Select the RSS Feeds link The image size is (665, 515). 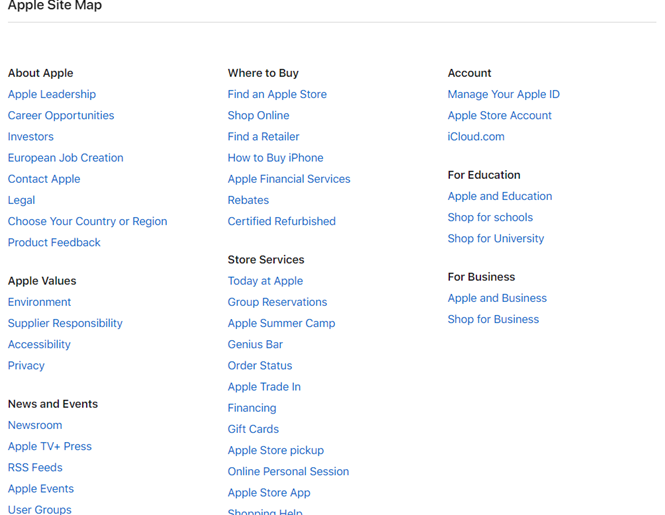[x=35, y=467]
